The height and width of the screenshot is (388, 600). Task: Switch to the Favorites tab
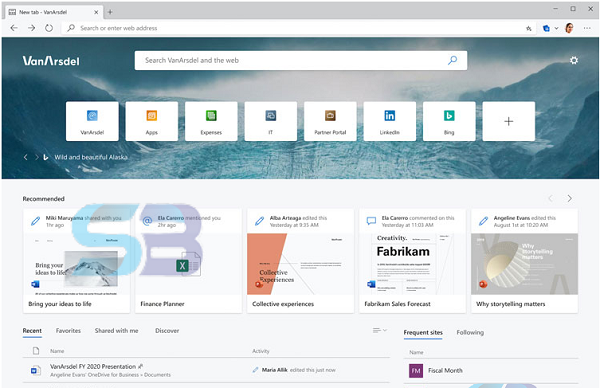coord(68,331)
